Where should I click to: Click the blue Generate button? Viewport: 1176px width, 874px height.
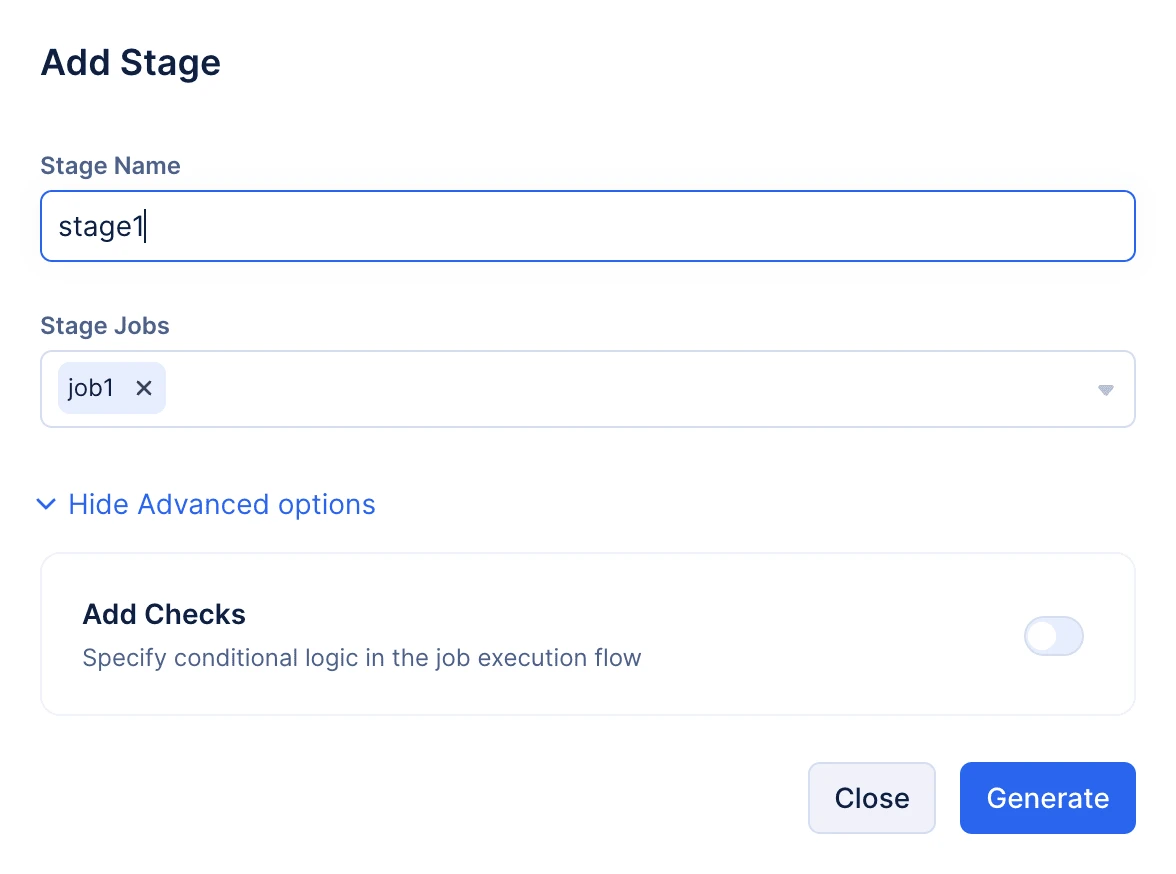pyautogui.click(x=1048, y=797)
